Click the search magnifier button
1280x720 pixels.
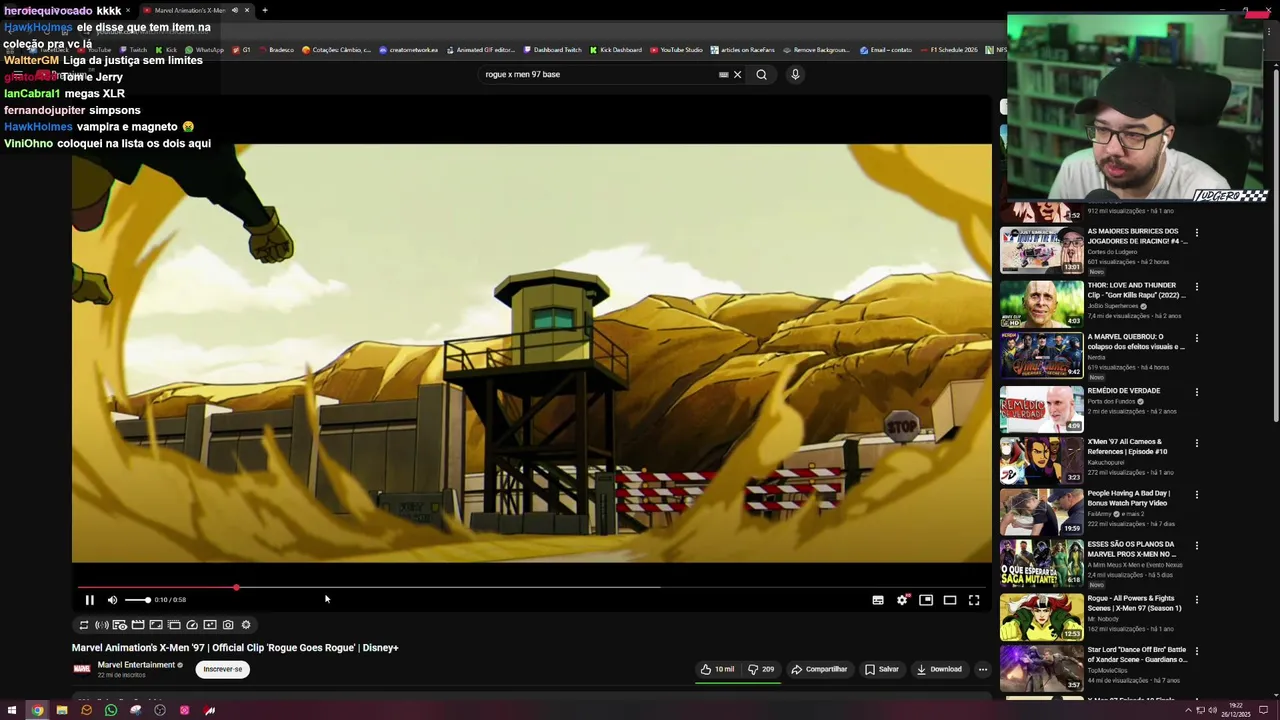pyautogui.click(x=761, y=74)
